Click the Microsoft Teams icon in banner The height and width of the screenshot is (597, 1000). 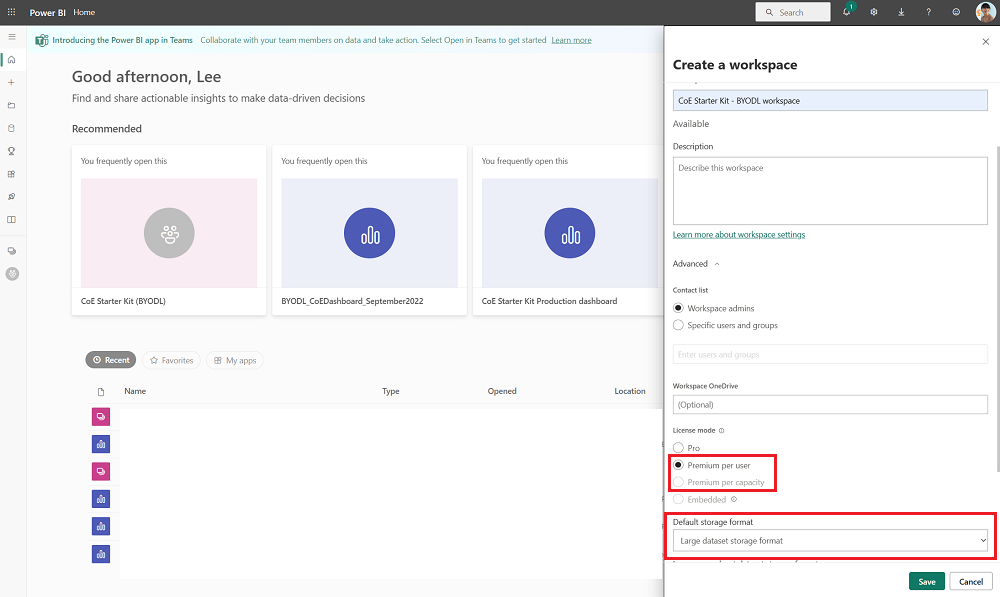(x=41, y=40)
